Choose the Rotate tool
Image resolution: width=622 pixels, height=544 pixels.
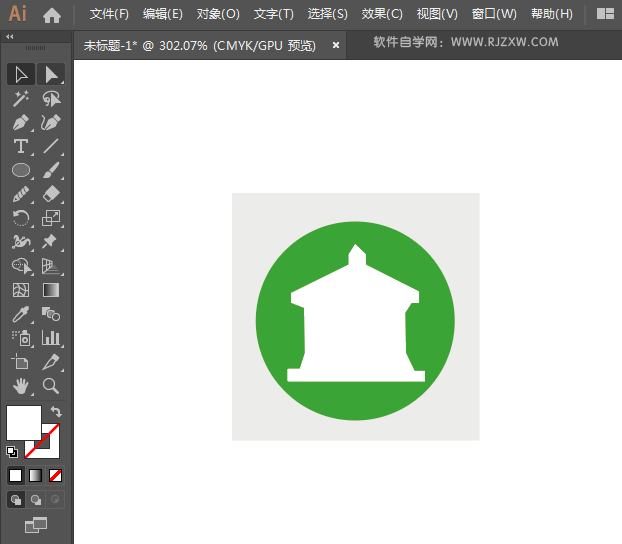click(21, 218)
